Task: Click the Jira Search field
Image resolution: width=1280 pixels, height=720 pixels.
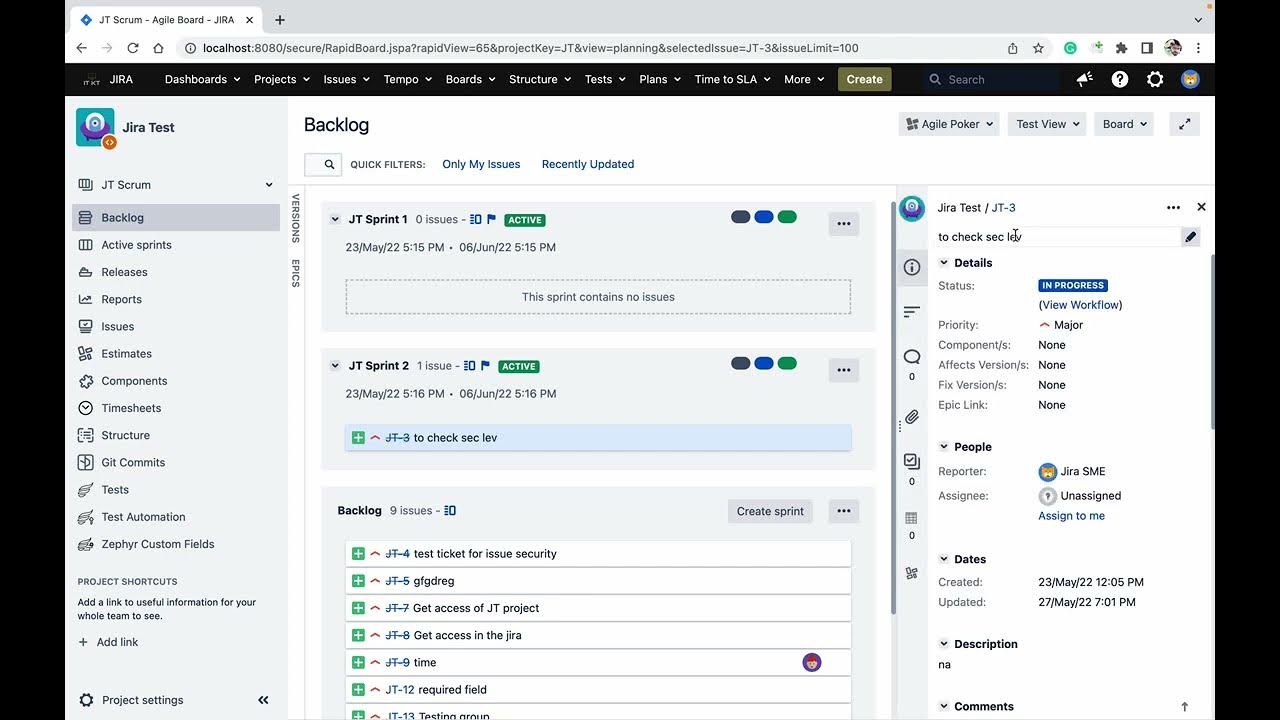Action: 990,79
